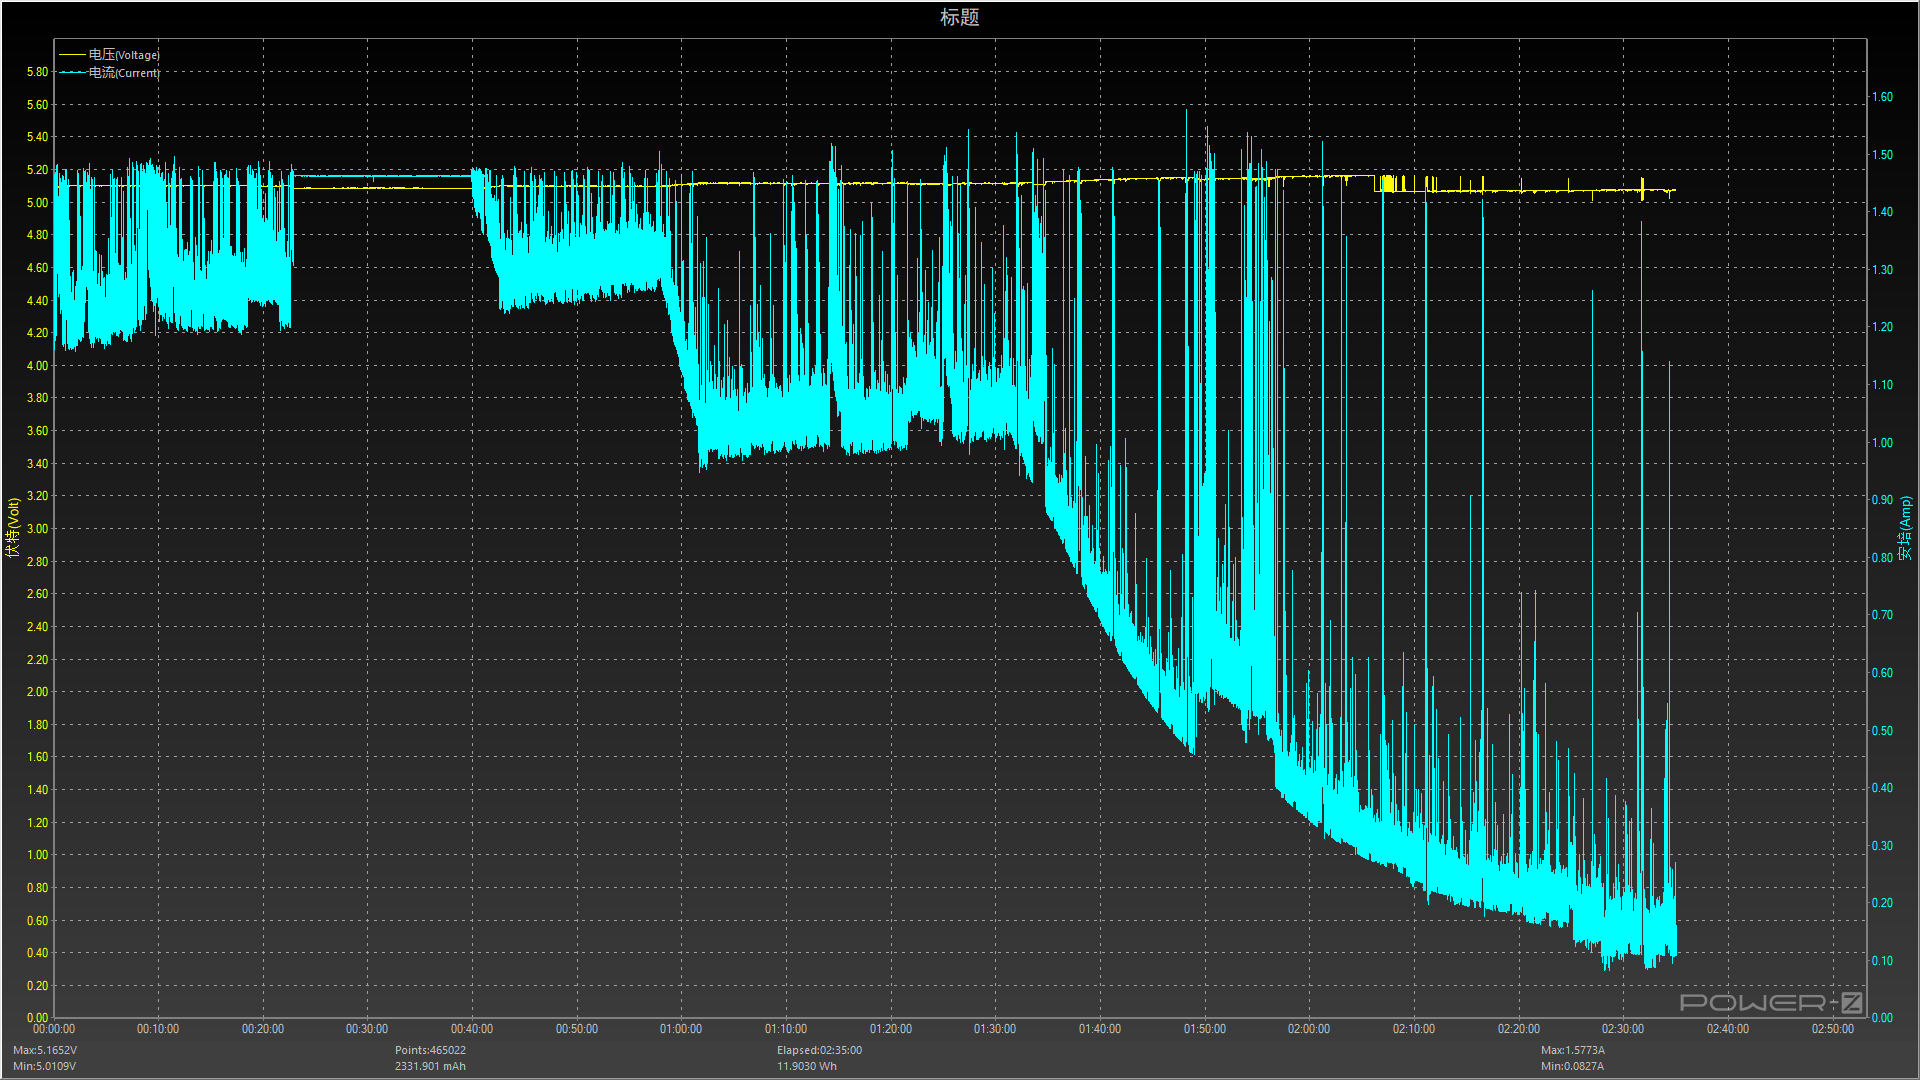Click the 伏特(Volt) left axis title

click(x=13, y=527)
